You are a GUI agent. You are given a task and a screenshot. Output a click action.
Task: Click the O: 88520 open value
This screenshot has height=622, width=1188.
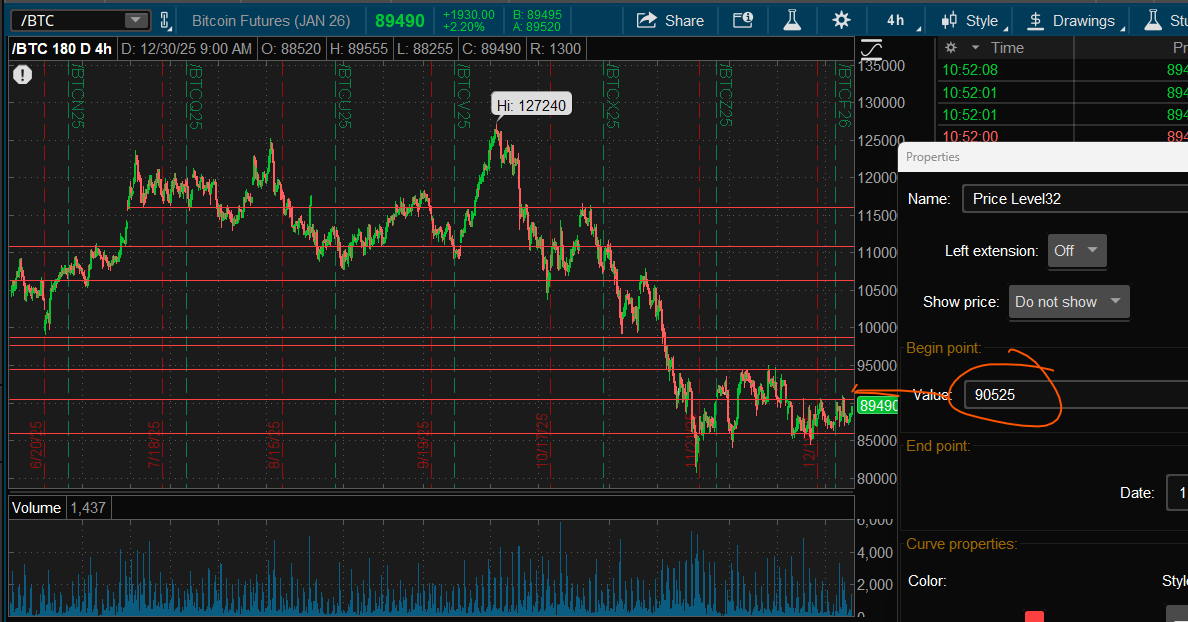coord(291,49)
